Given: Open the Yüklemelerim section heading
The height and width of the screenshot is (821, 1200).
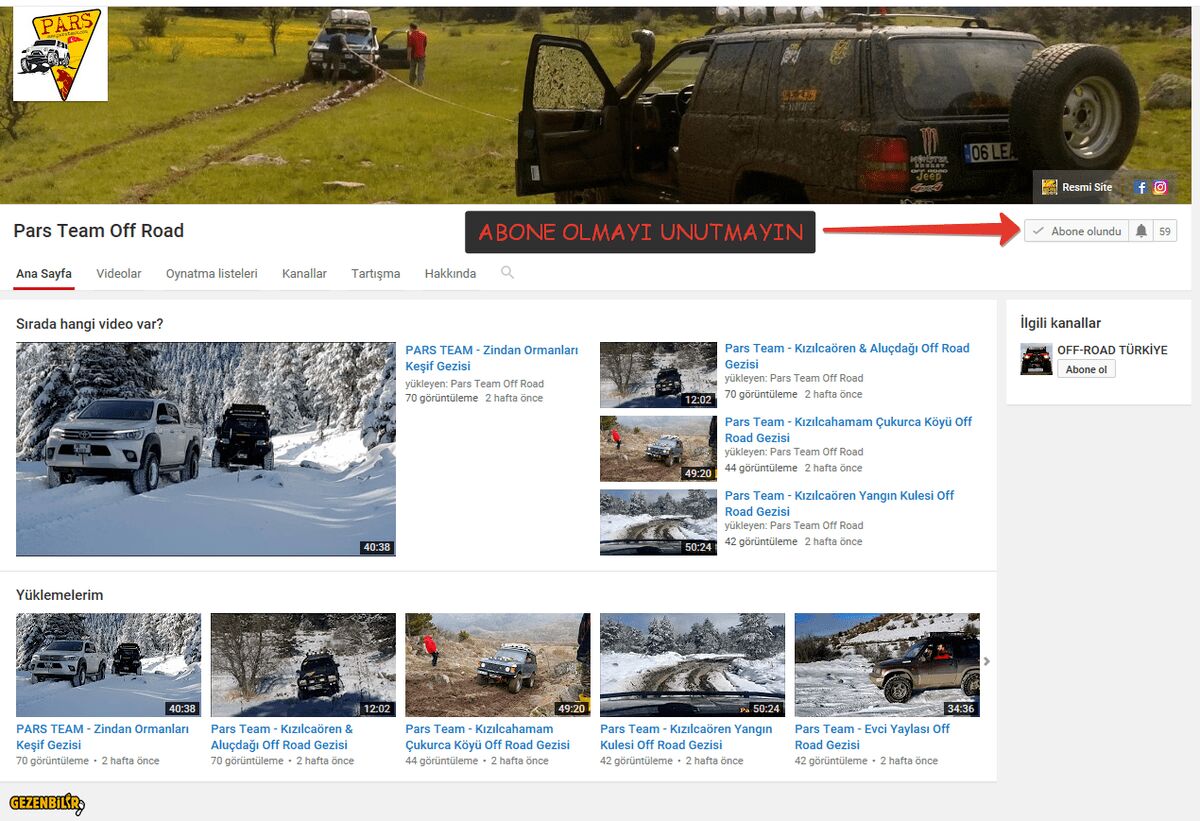Looking at the screenshot, I should 60,595.
